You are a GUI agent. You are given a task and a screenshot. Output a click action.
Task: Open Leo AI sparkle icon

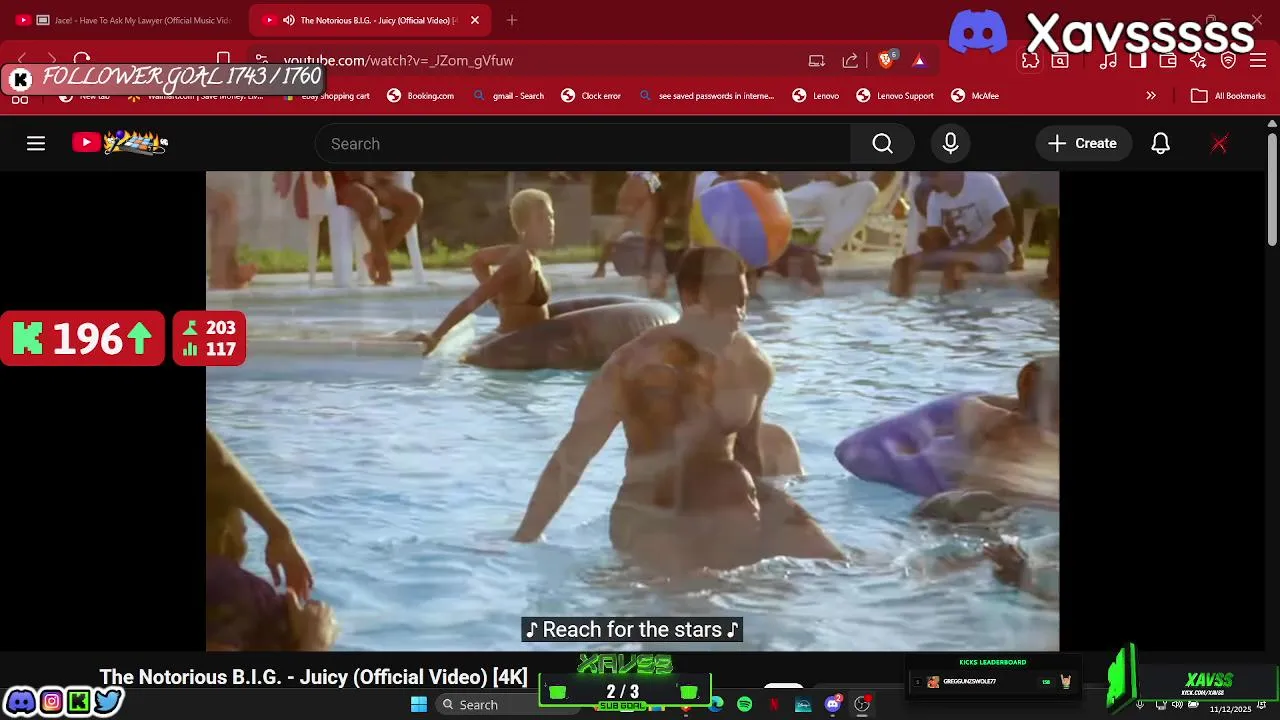pos(1198,60)
